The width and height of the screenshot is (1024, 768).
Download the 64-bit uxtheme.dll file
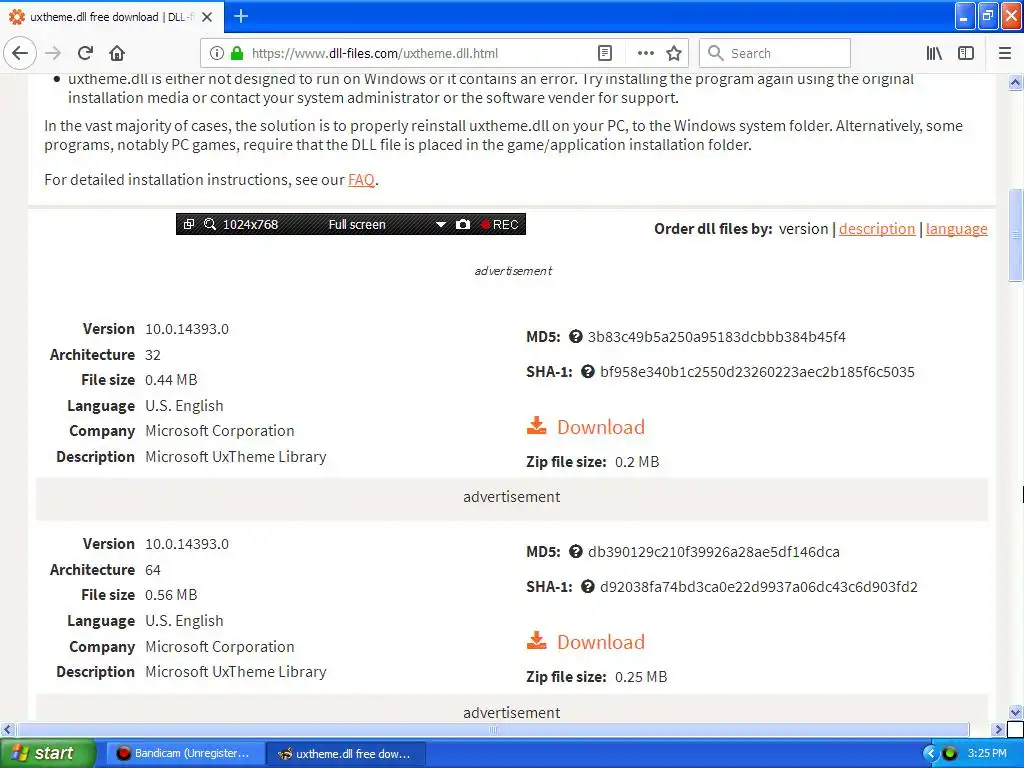(586, 641)
